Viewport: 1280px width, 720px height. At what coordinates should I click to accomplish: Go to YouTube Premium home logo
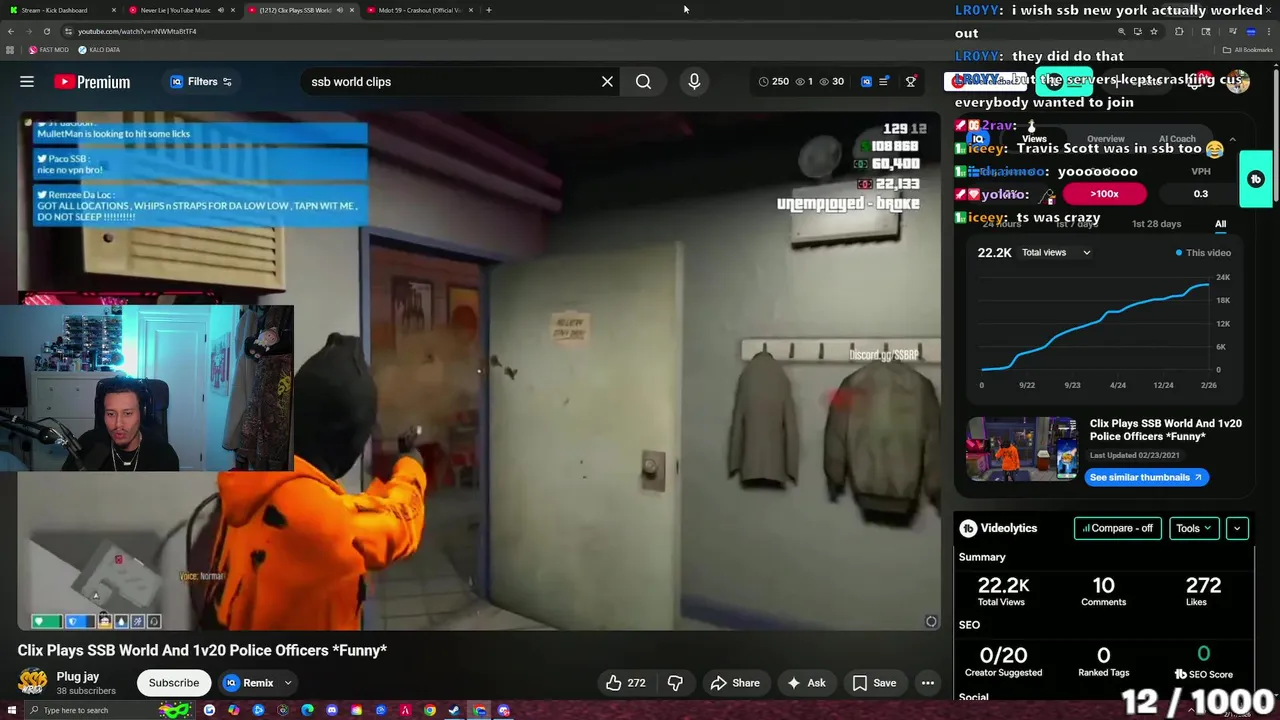click(92, 82)
